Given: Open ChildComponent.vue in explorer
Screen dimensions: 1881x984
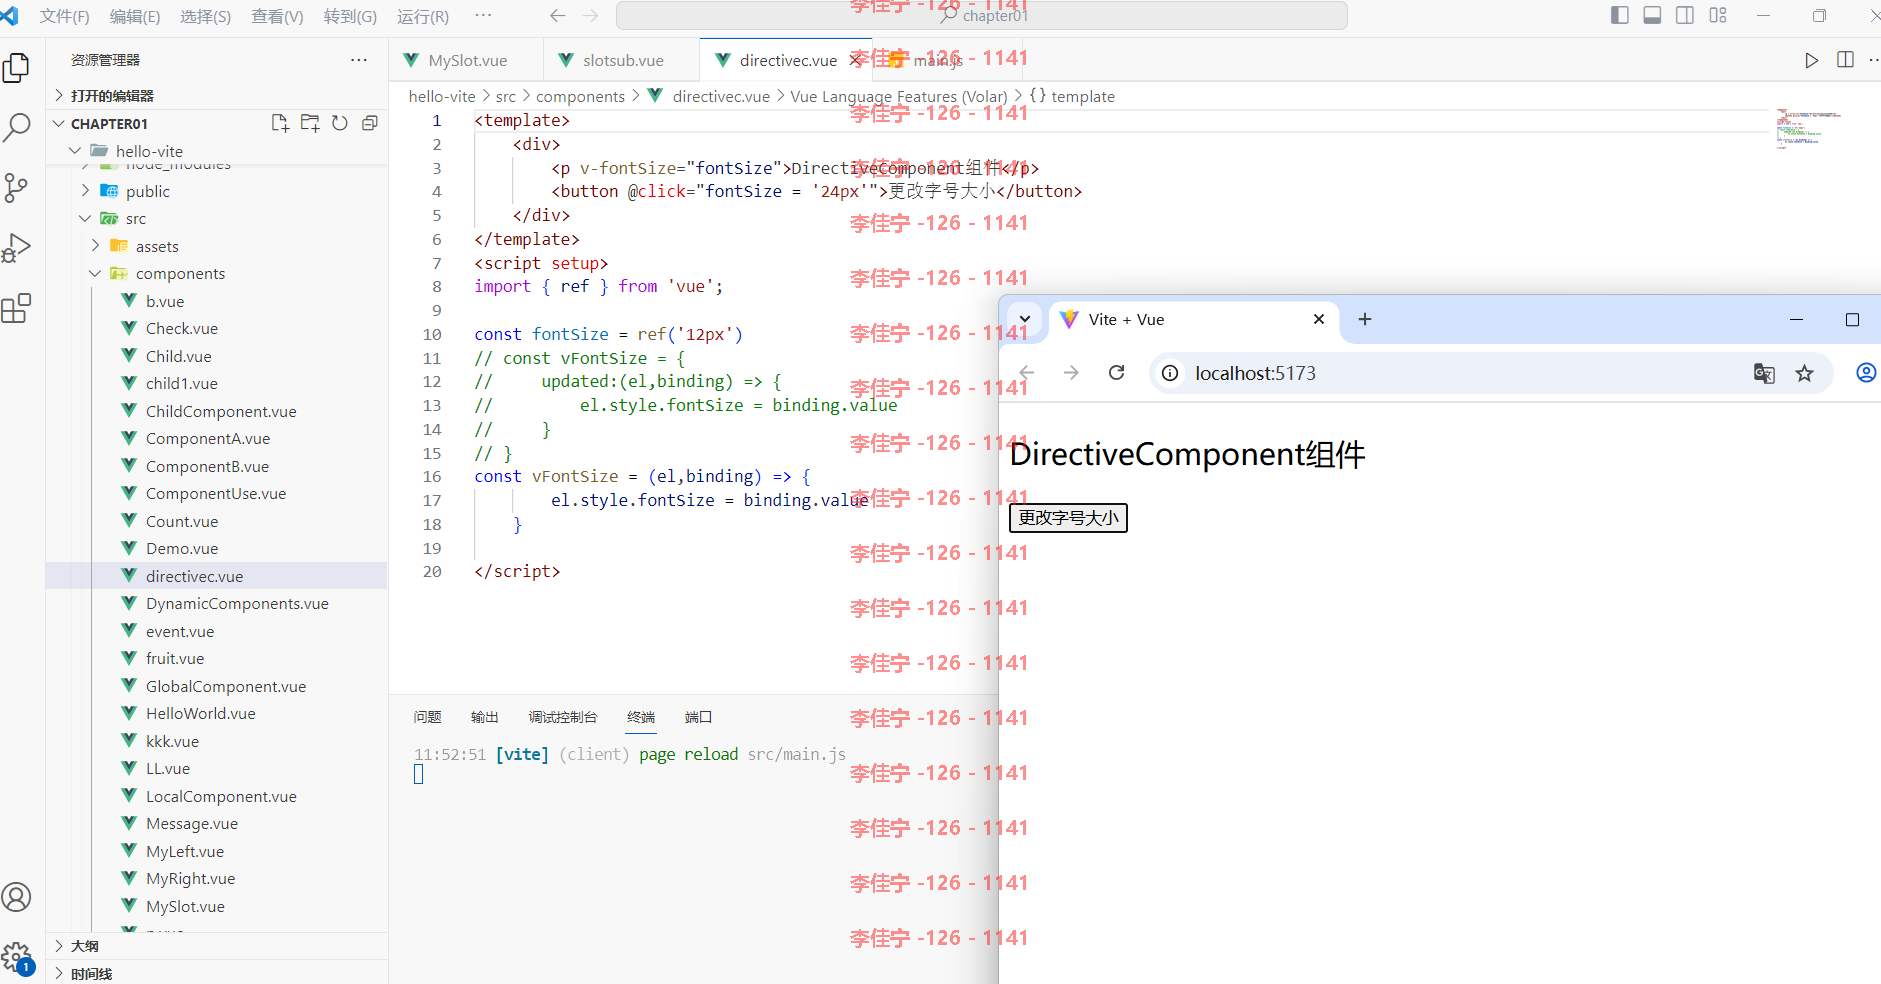Looking at the screenshot, I should [221, 411].
